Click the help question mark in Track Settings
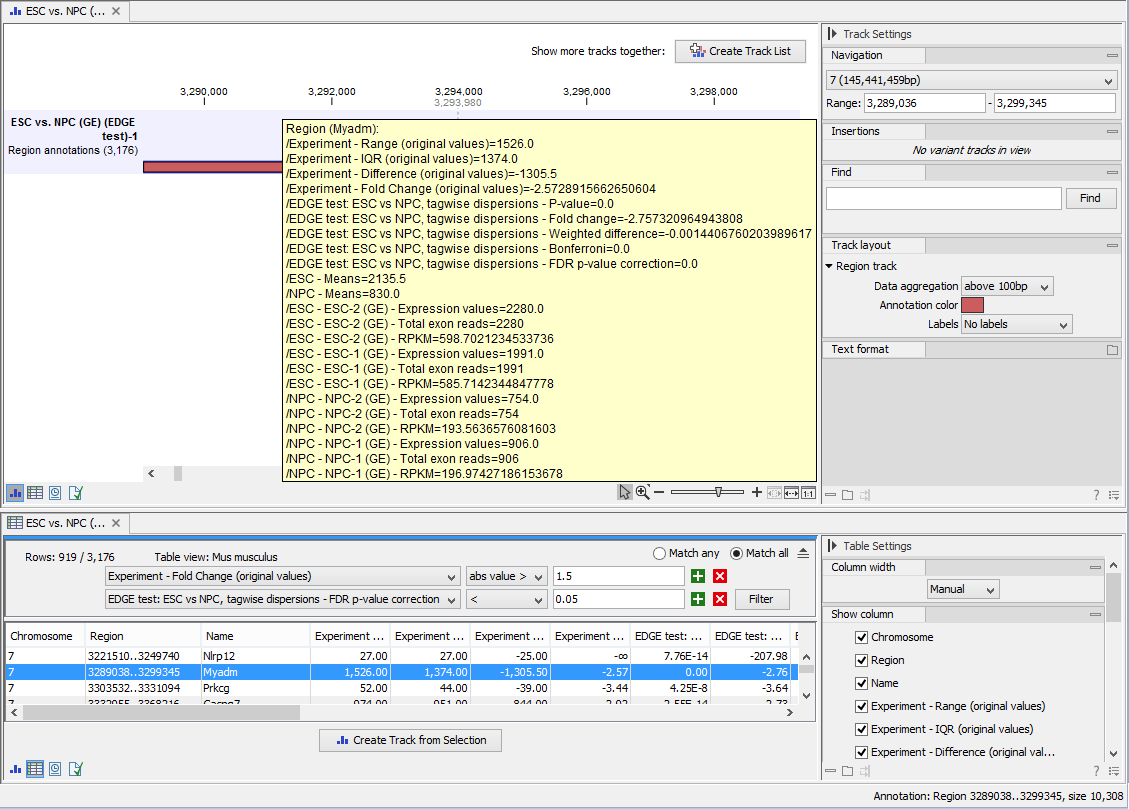The image size is (1129, 809). coord(1097,493)
